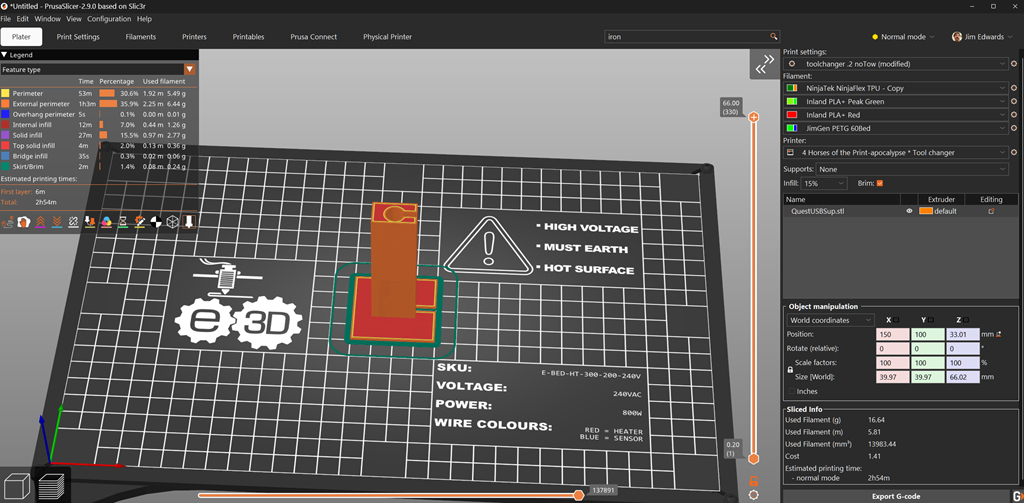This screenshot has height=503, width=1024.
Task: Open the Printer preset dropdown
Action: coord(895,152)
